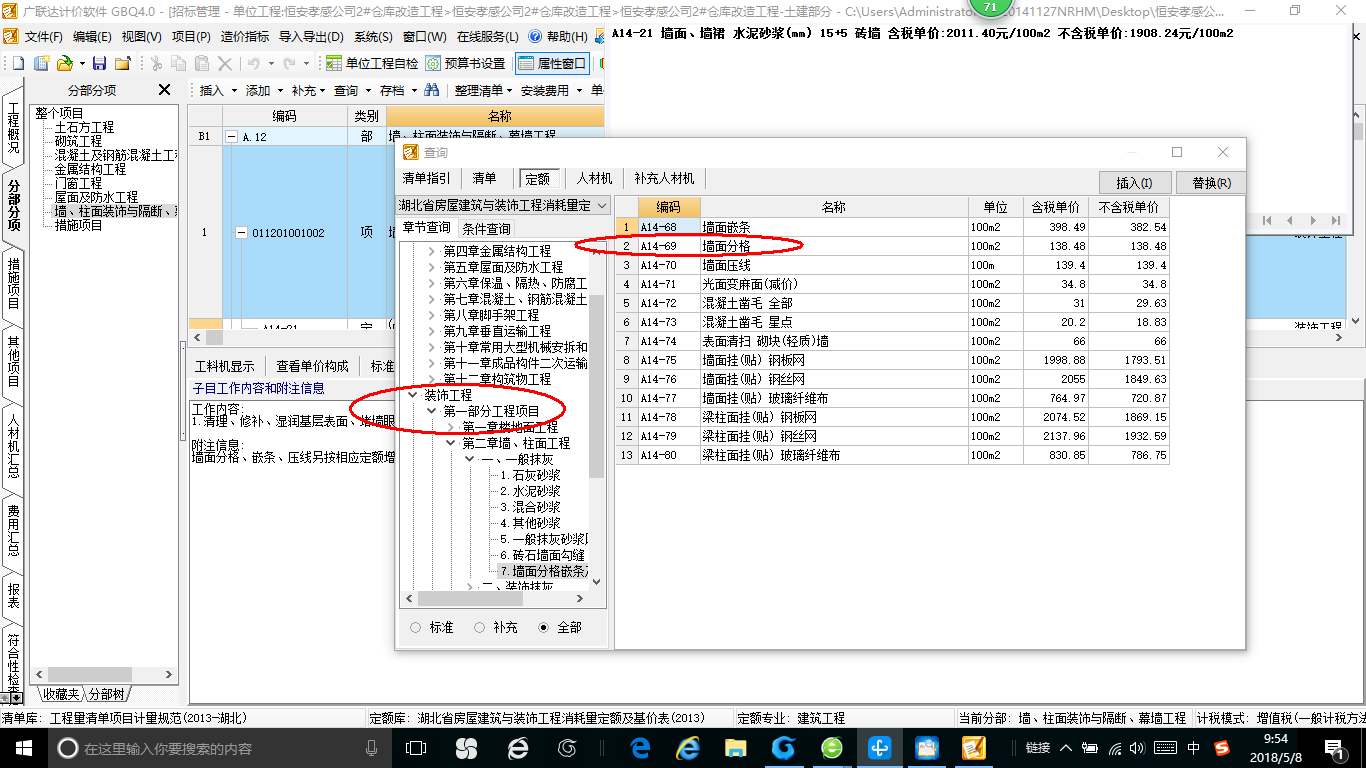
Task: Open Task View on the taskbar
Action: tap(416, 748)
